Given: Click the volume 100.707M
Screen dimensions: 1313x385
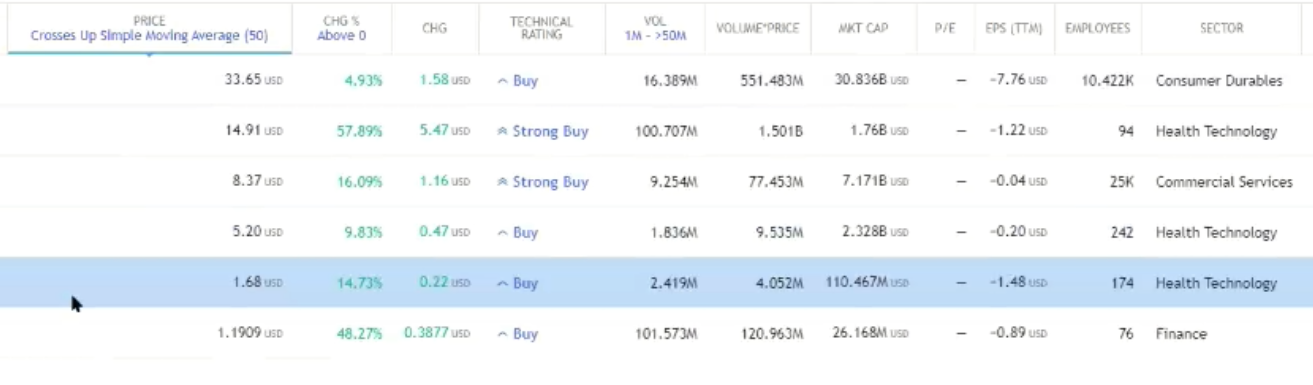Looking at the screenshot, I should [665, 131].
